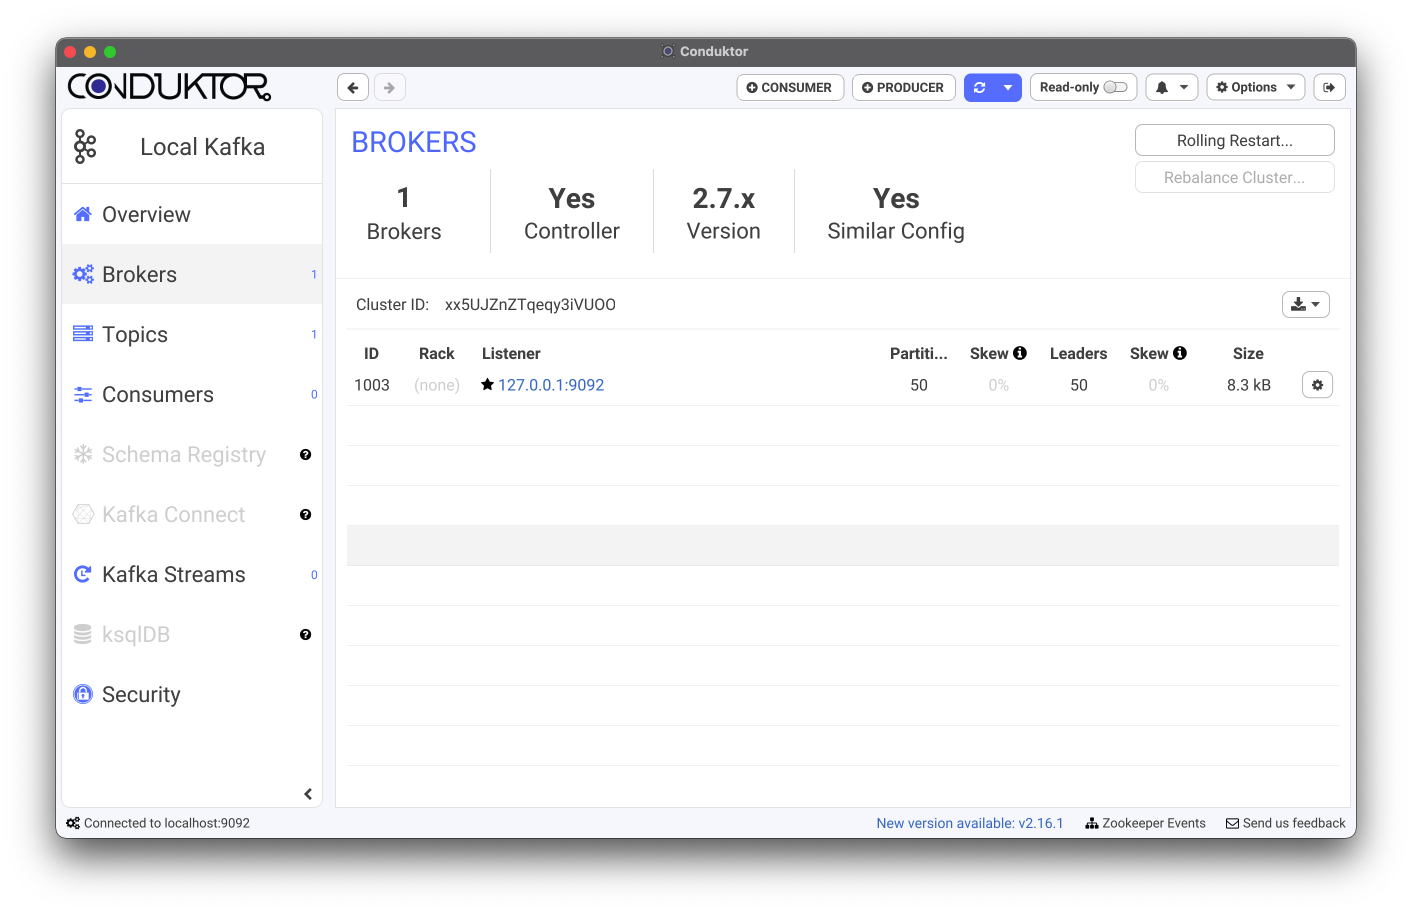Select Brokers in sidebar
The image size is (1412, 912).
(x=192, y=274)
